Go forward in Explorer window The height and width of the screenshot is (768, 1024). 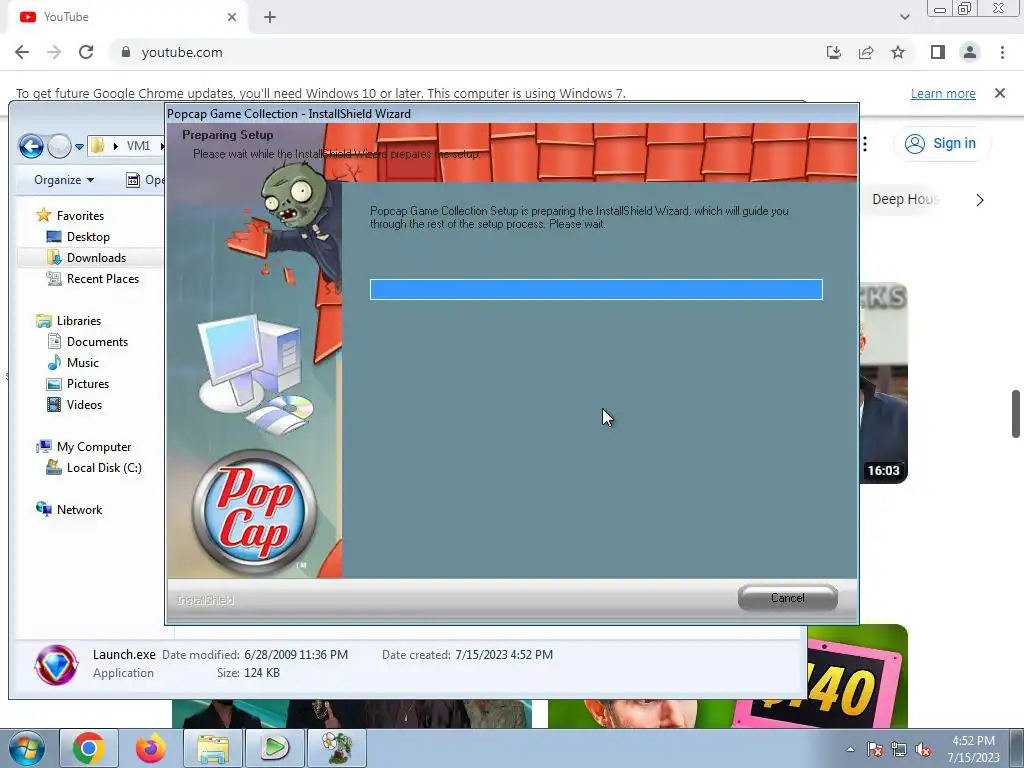point(59,146)
